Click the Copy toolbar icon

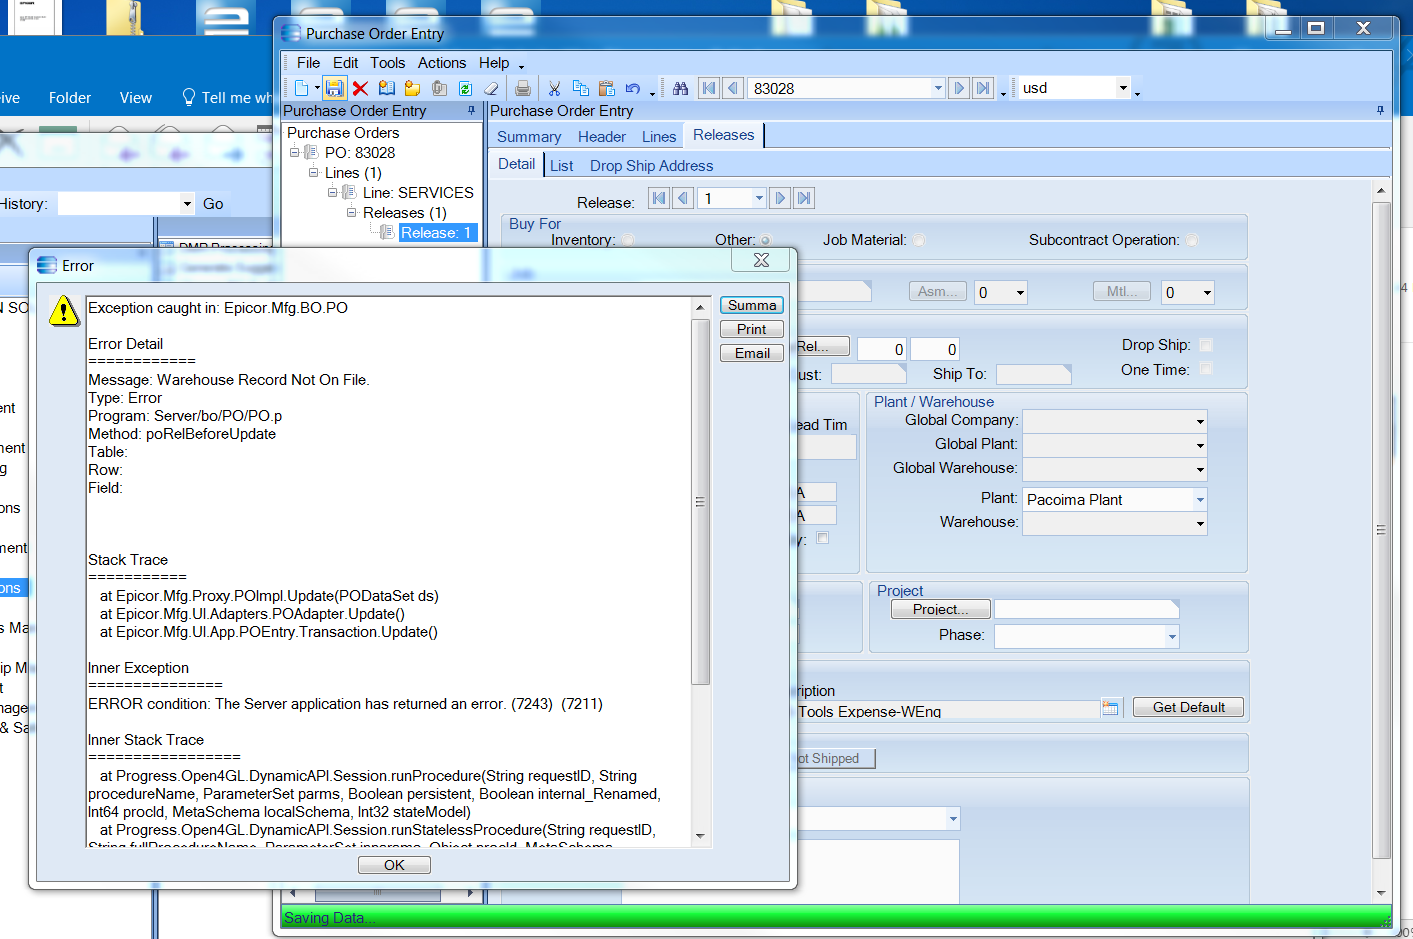580,88
